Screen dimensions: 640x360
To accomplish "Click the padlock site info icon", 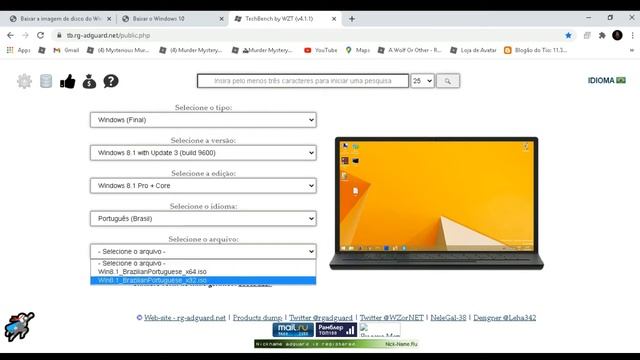I will coord(59,36).
